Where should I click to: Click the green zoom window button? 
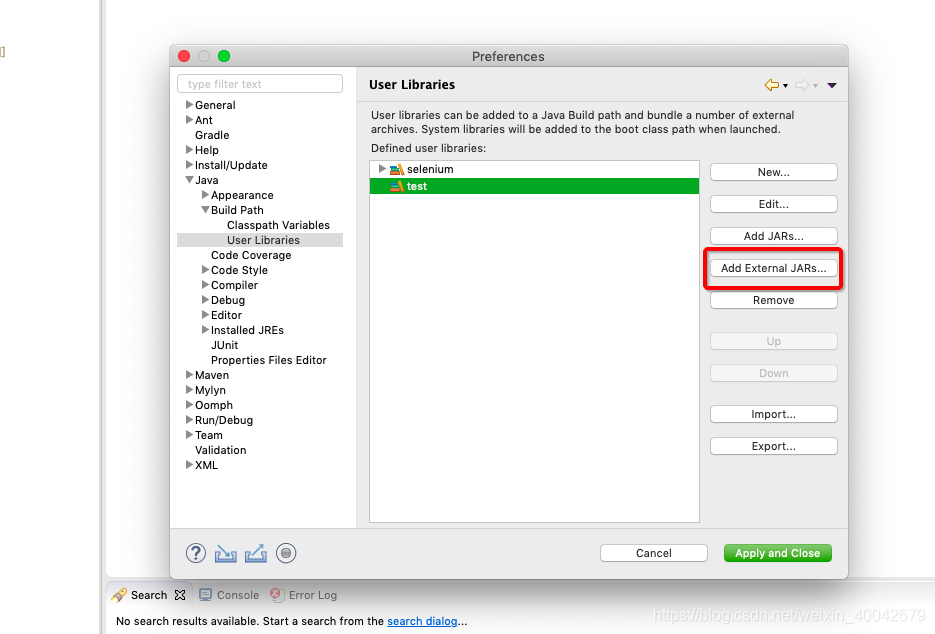click(x=224, y=56)
